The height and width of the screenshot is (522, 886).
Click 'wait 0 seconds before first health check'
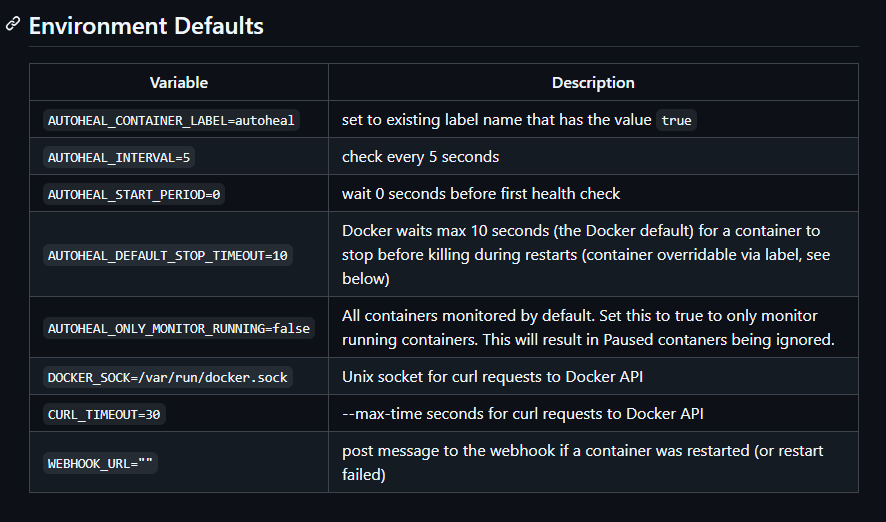481,194
